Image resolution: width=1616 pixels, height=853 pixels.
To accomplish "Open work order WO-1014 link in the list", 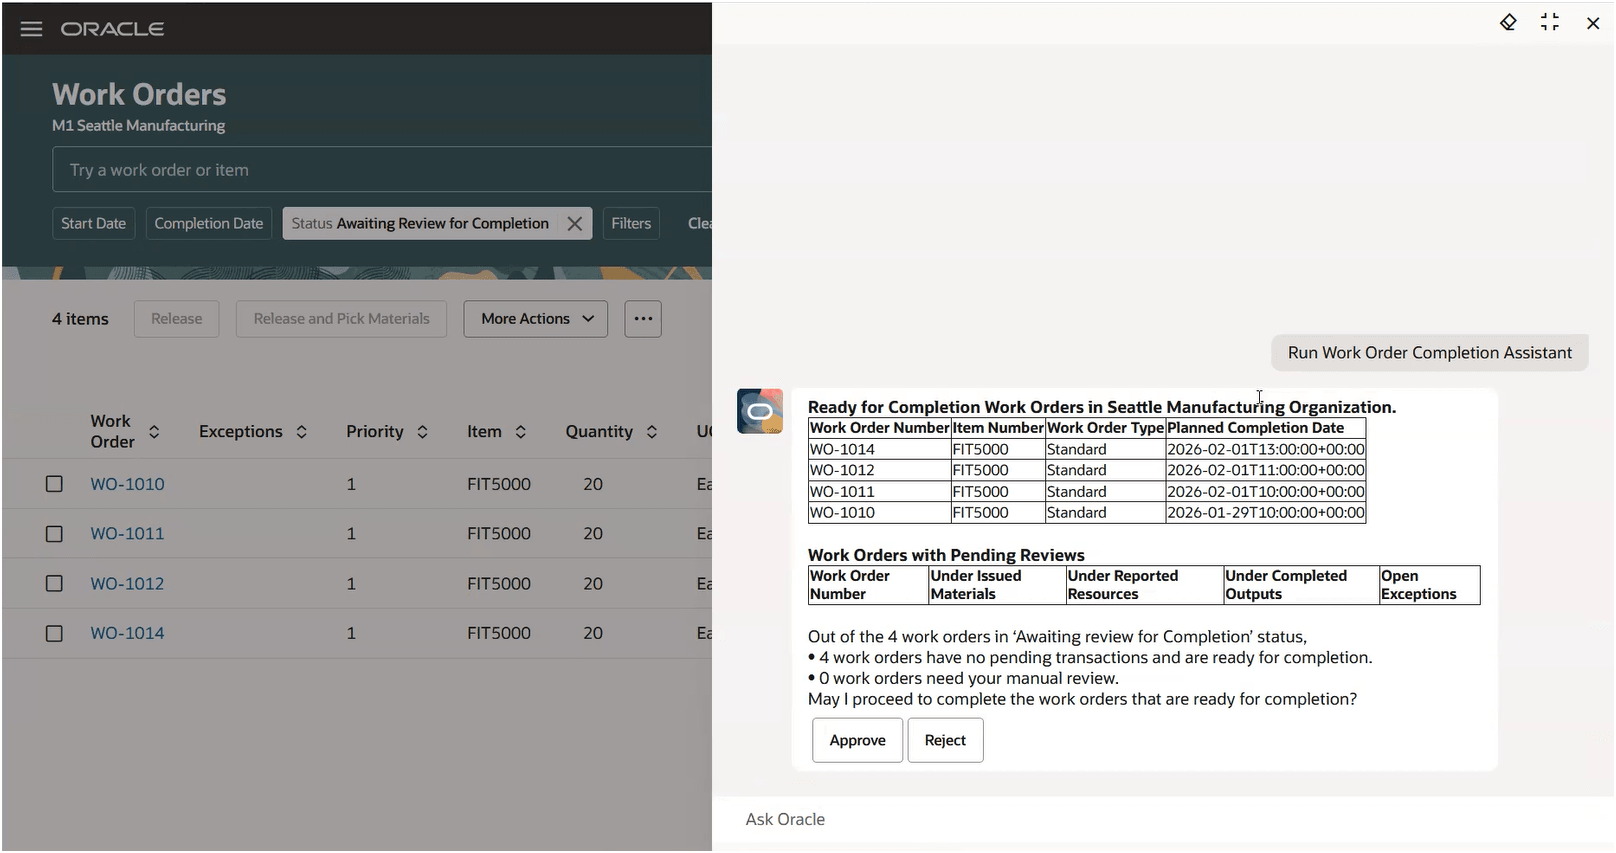I will [x=127, y=633].
